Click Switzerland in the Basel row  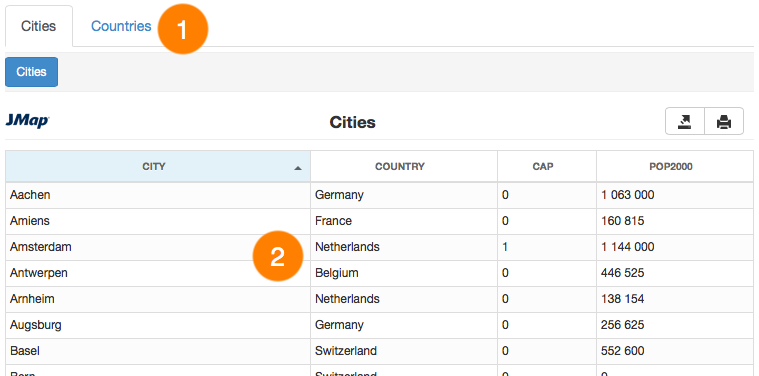point(346,351)
